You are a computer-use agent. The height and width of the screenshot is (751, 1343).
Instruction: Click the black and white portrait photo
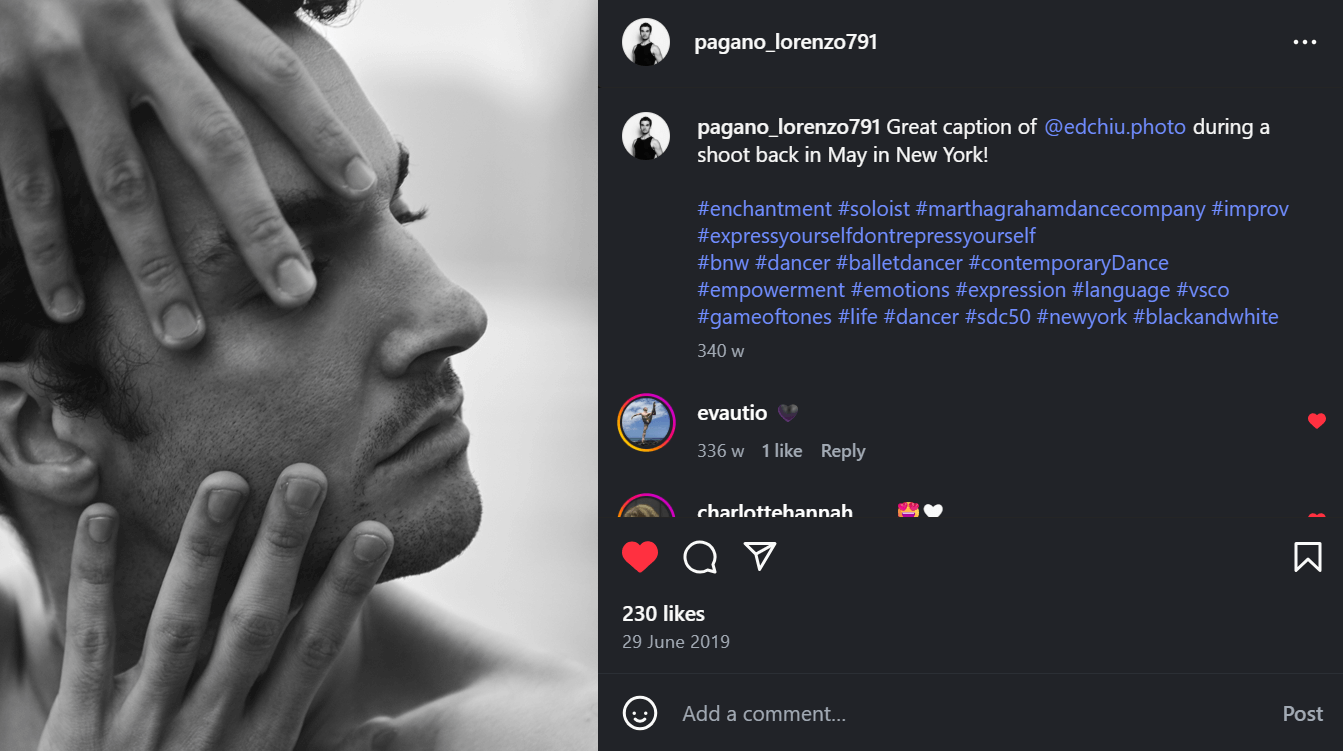click(x=299, y=375)
